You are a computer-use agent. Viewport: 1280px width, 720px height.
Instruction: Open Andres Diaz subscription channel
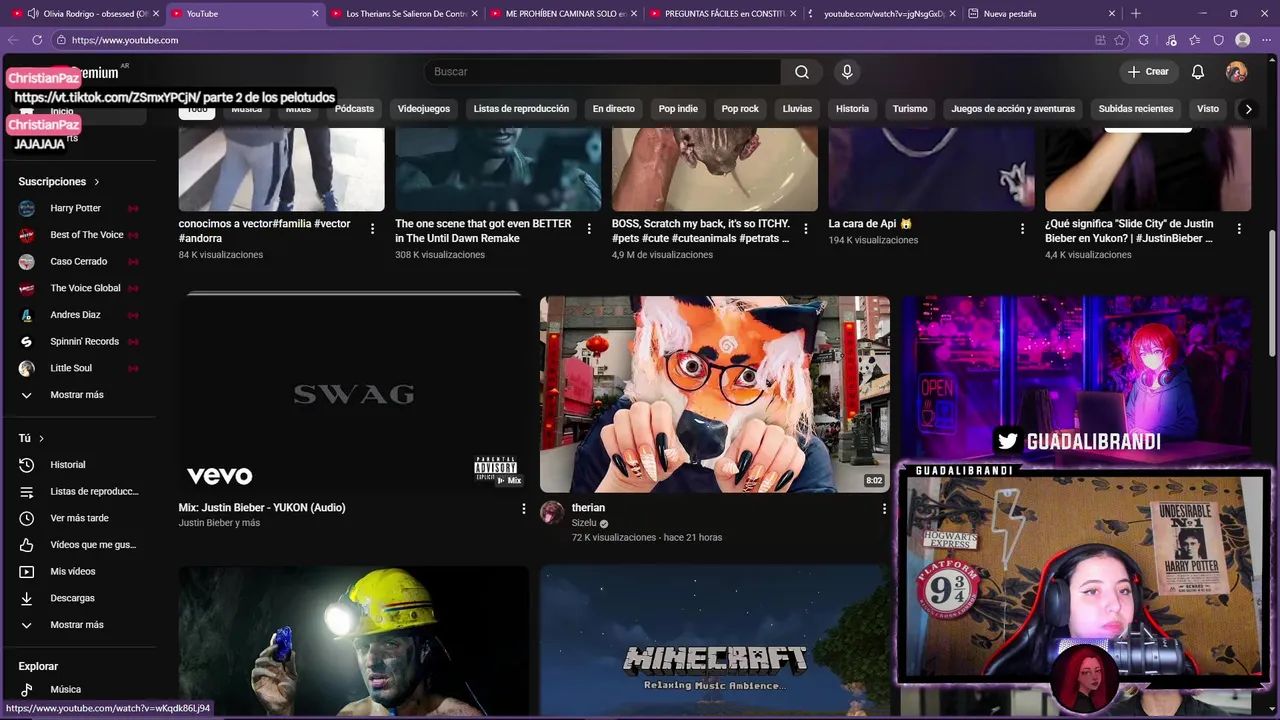click(x=78, y=315)
